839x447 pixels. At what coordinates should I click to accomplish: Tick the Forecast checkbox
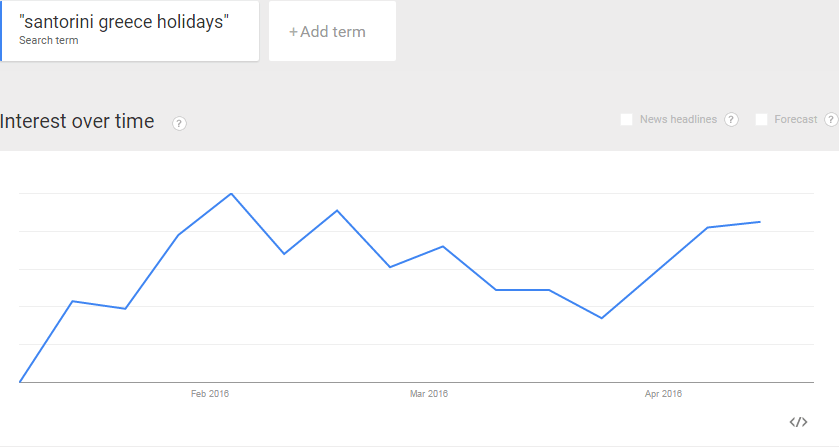[762, 120]
